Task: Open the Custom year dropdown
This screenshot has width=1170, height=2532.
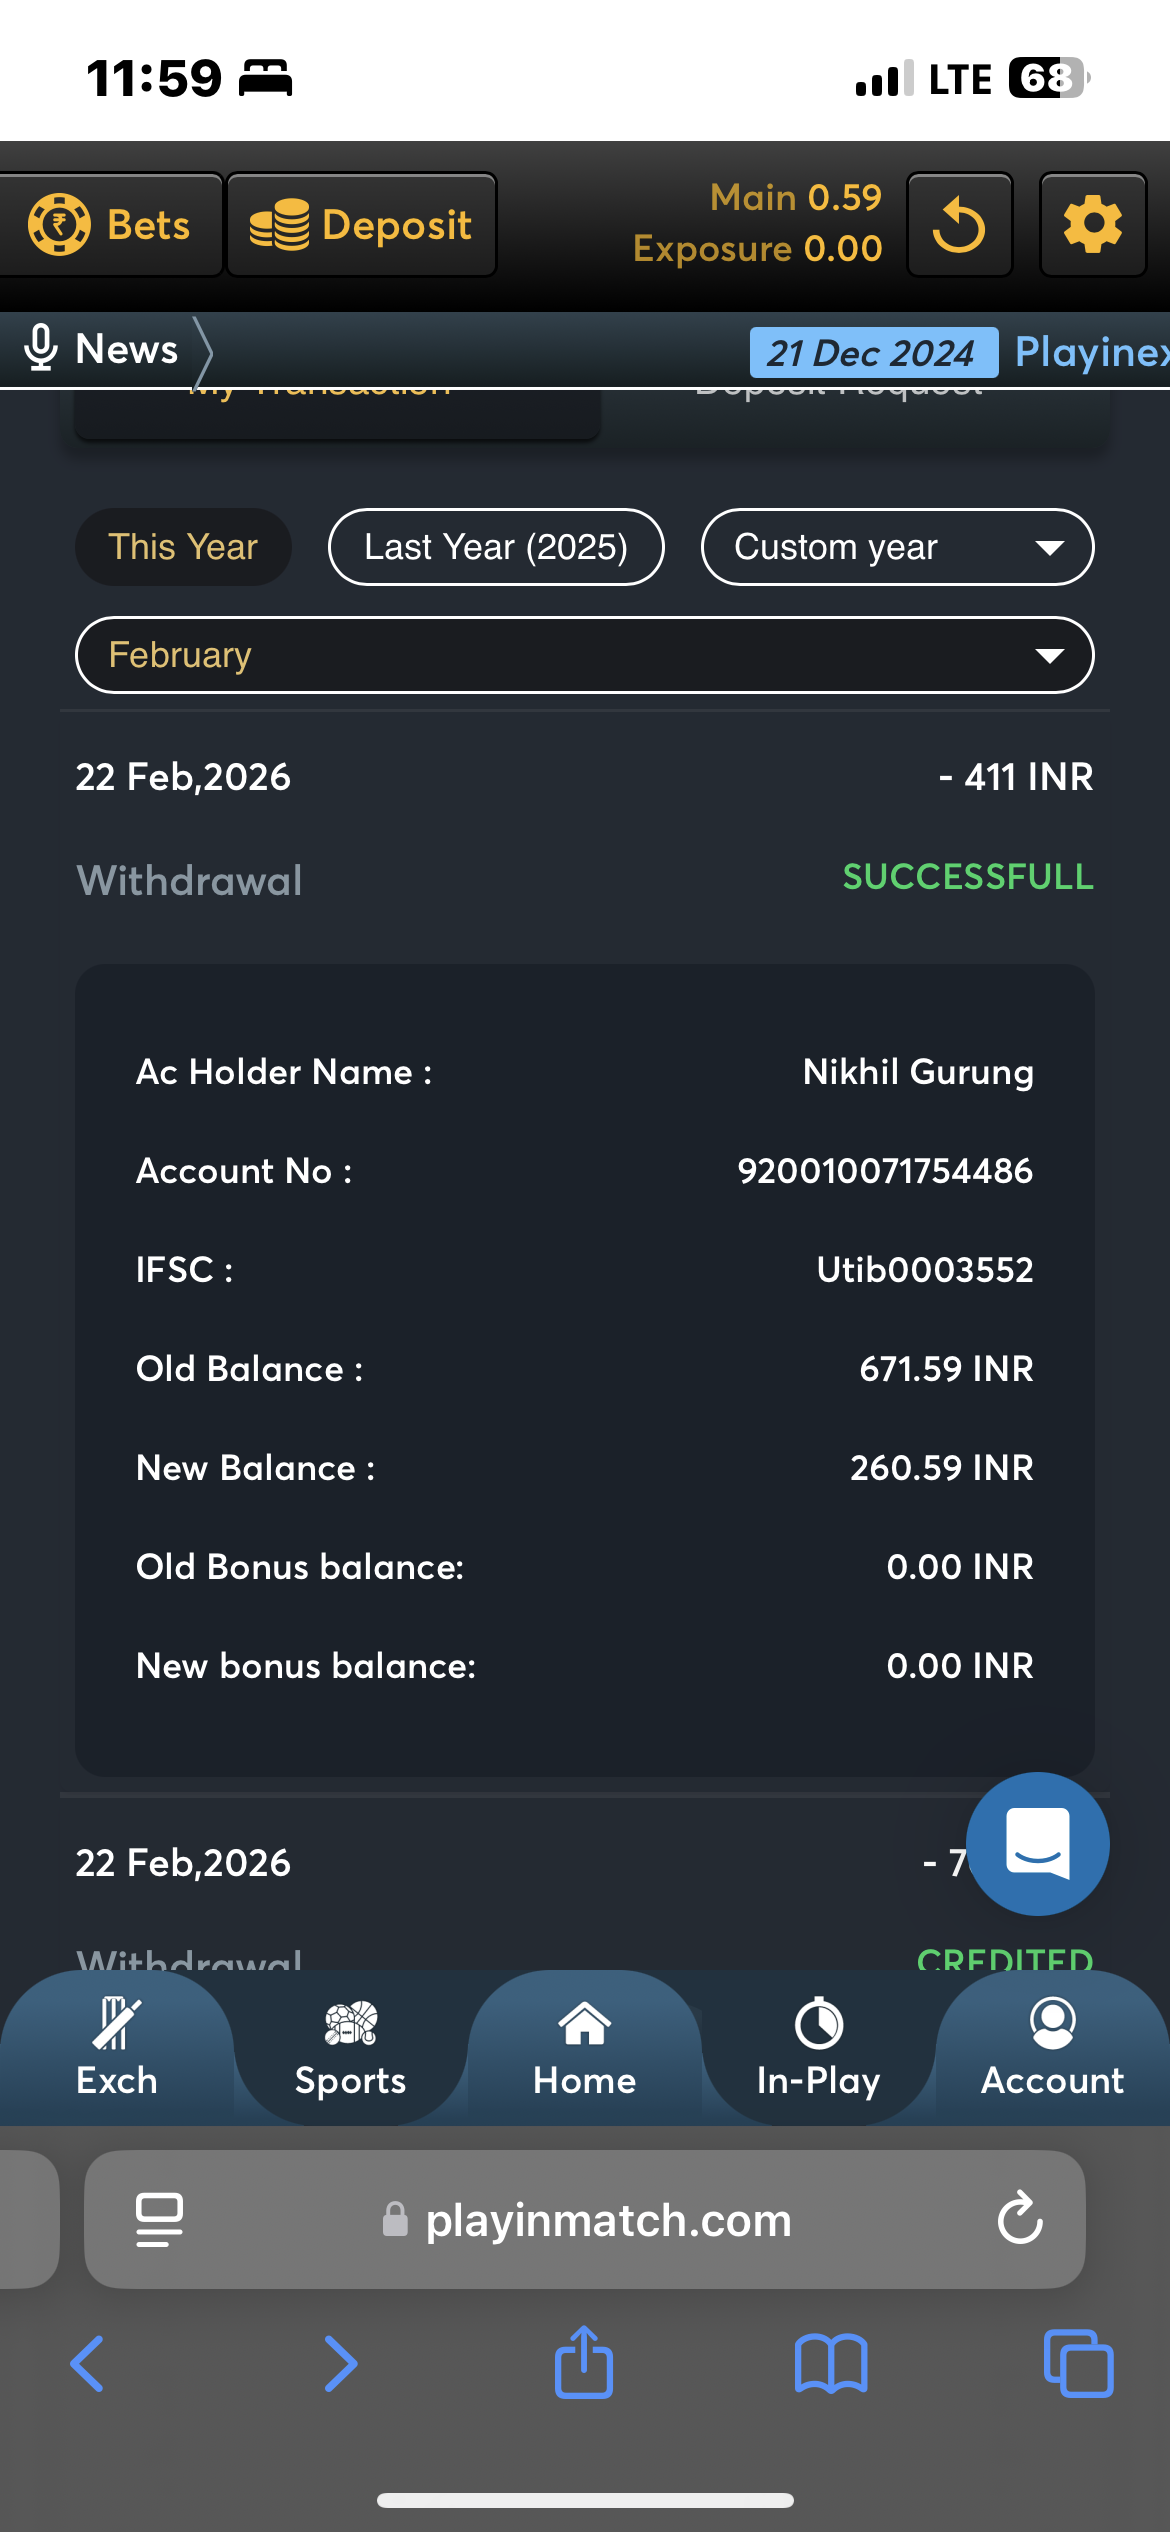Action: pos(897,547)
